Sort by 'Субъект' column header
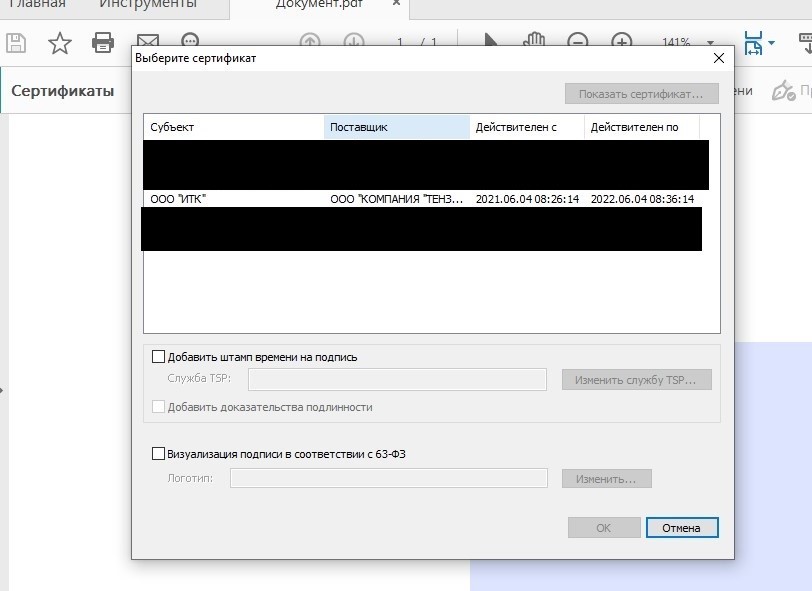Image resolution: width=812 pixels, height=591 pixels. (234, 127)
